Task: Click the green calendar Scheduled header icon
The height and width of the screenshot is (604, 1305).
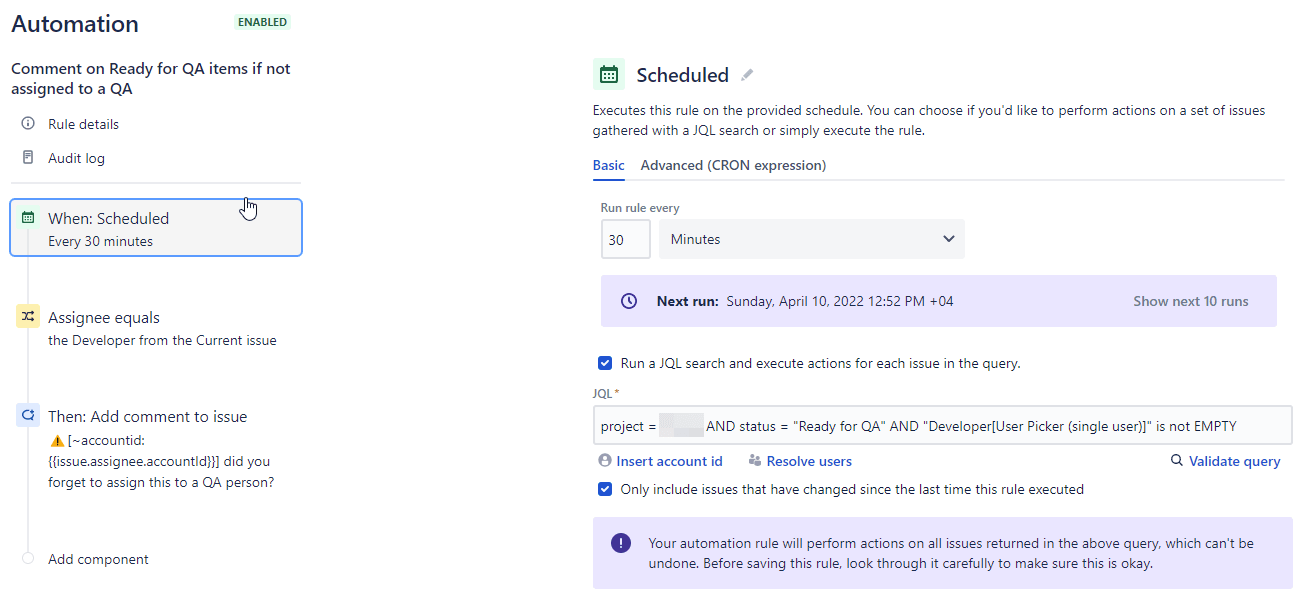Action: (x=608, y=75)
